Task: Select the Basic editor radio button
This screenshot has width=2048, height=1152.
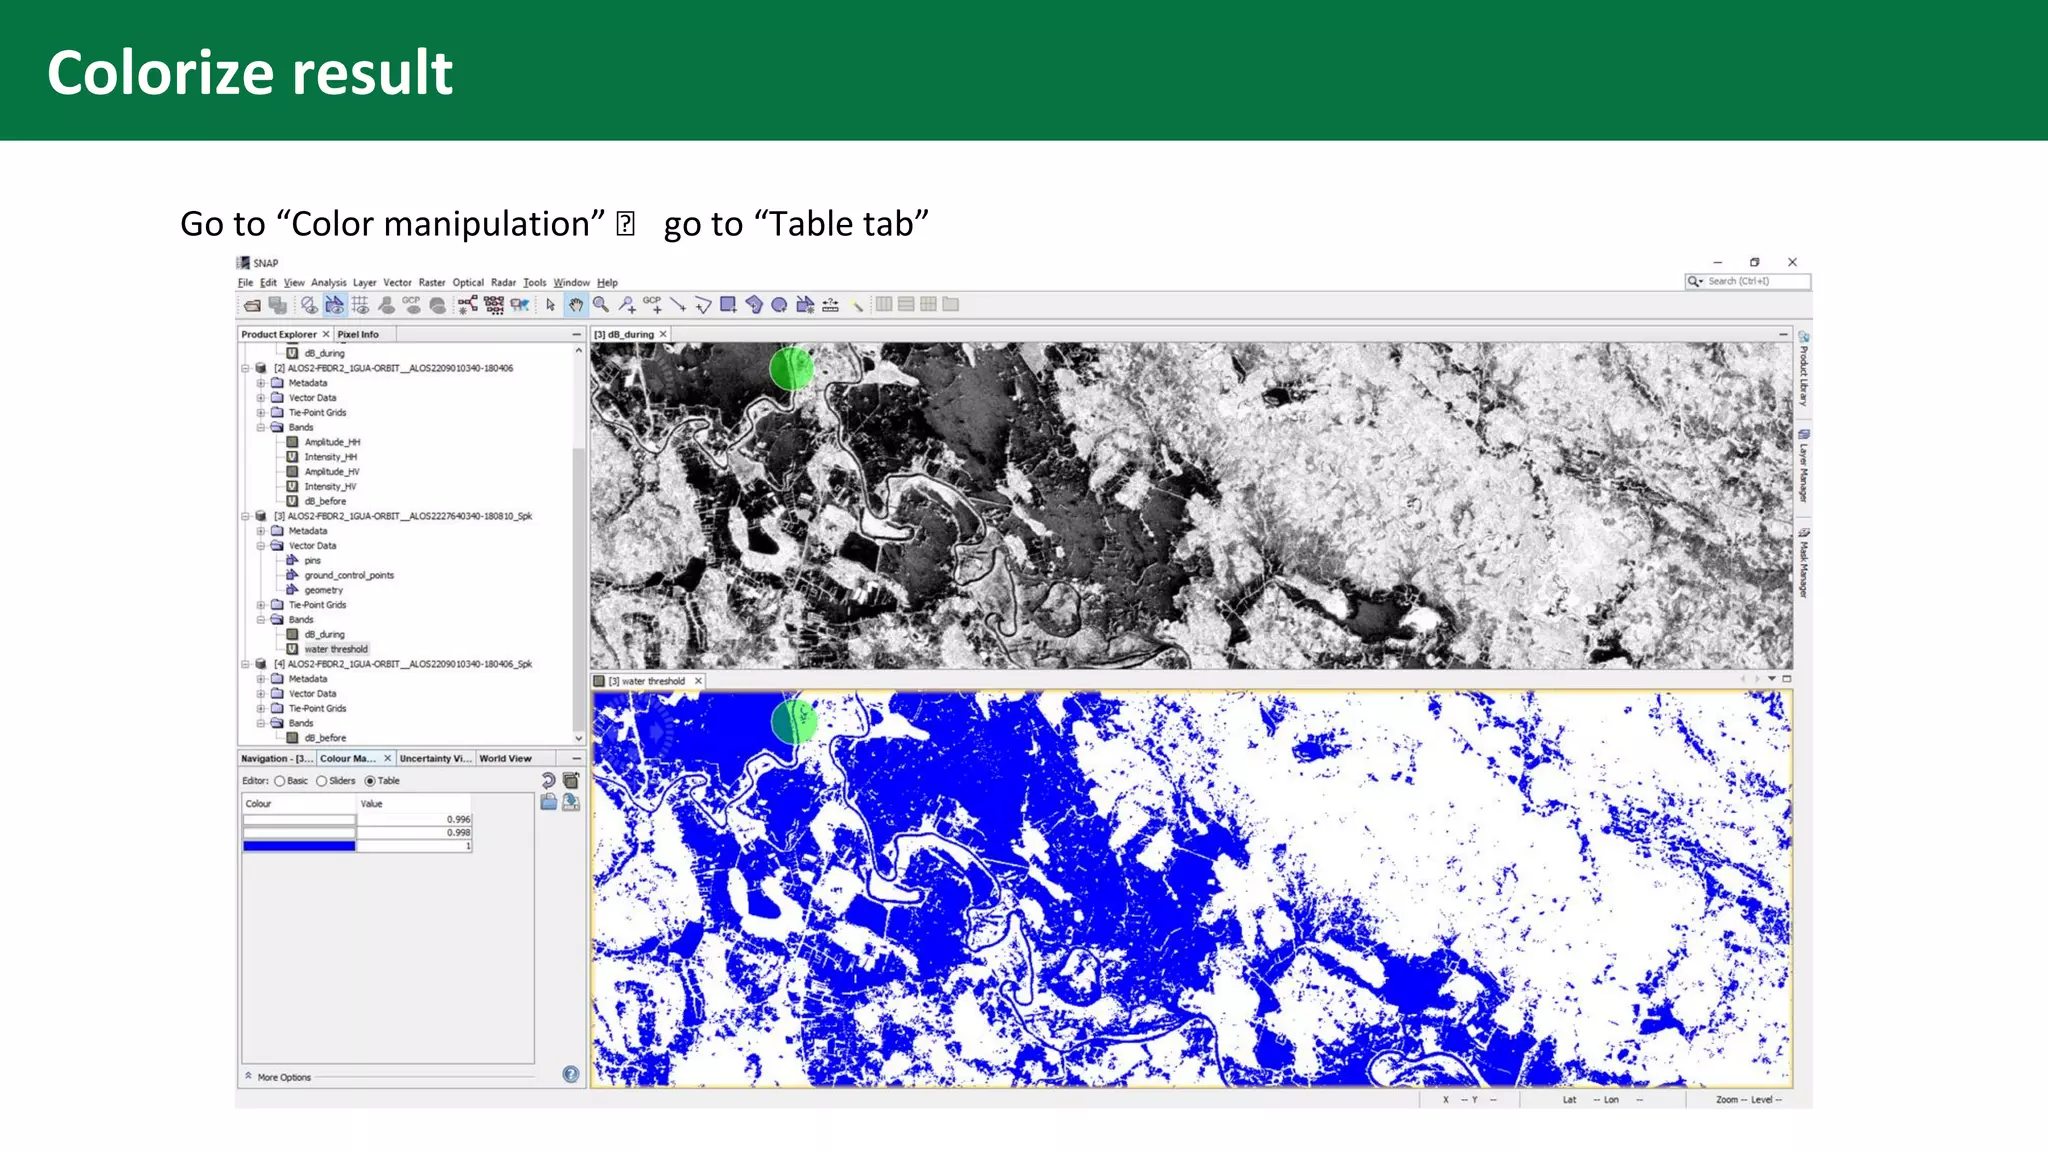Action: click(281, 781)
